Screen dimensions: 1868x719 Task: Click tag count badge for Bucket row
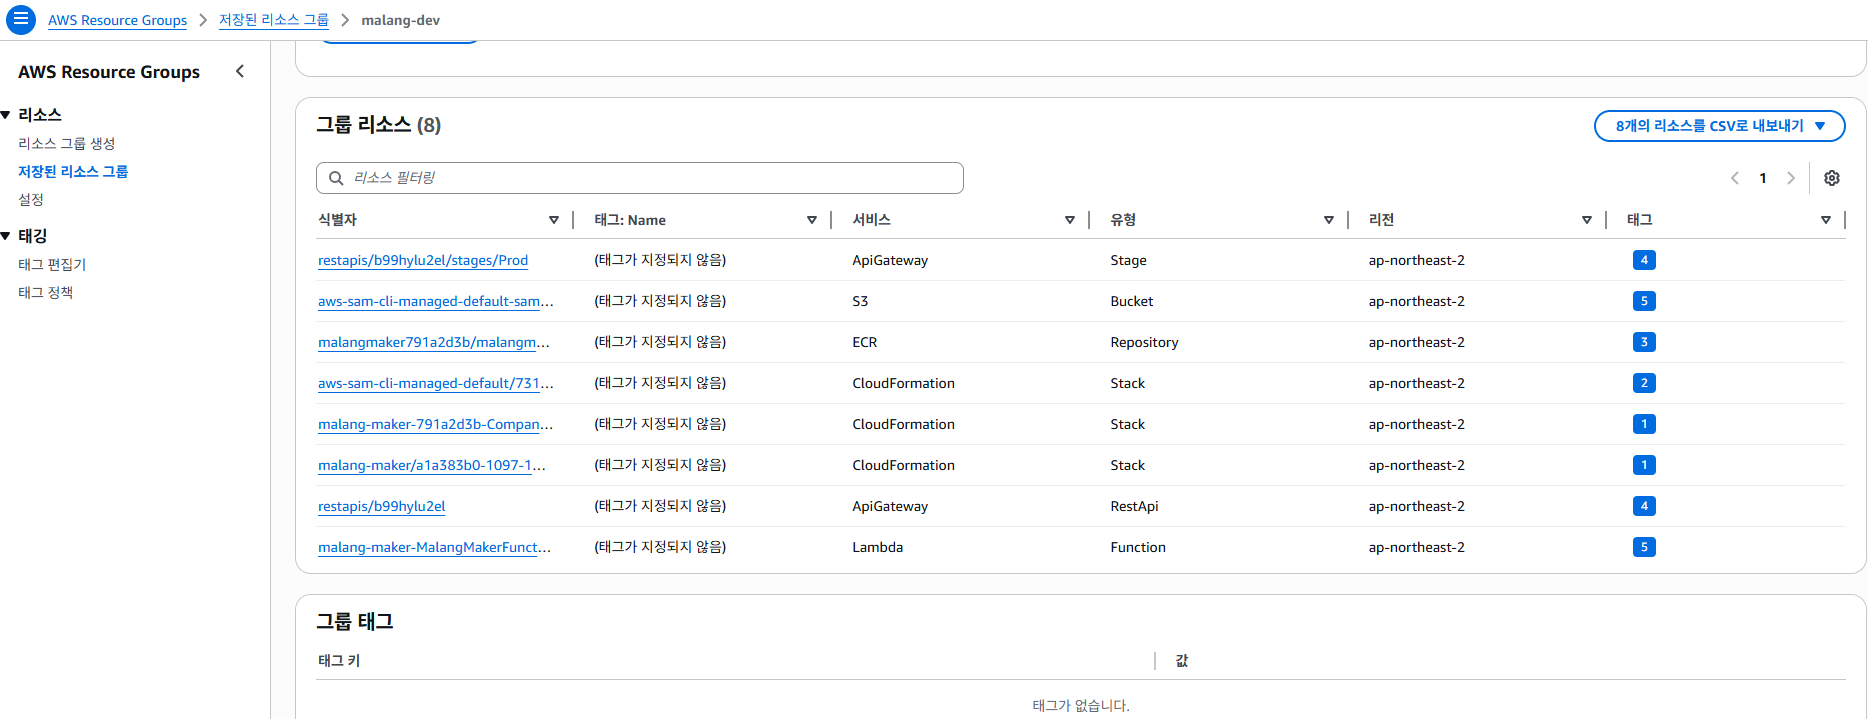(1644, 301)
